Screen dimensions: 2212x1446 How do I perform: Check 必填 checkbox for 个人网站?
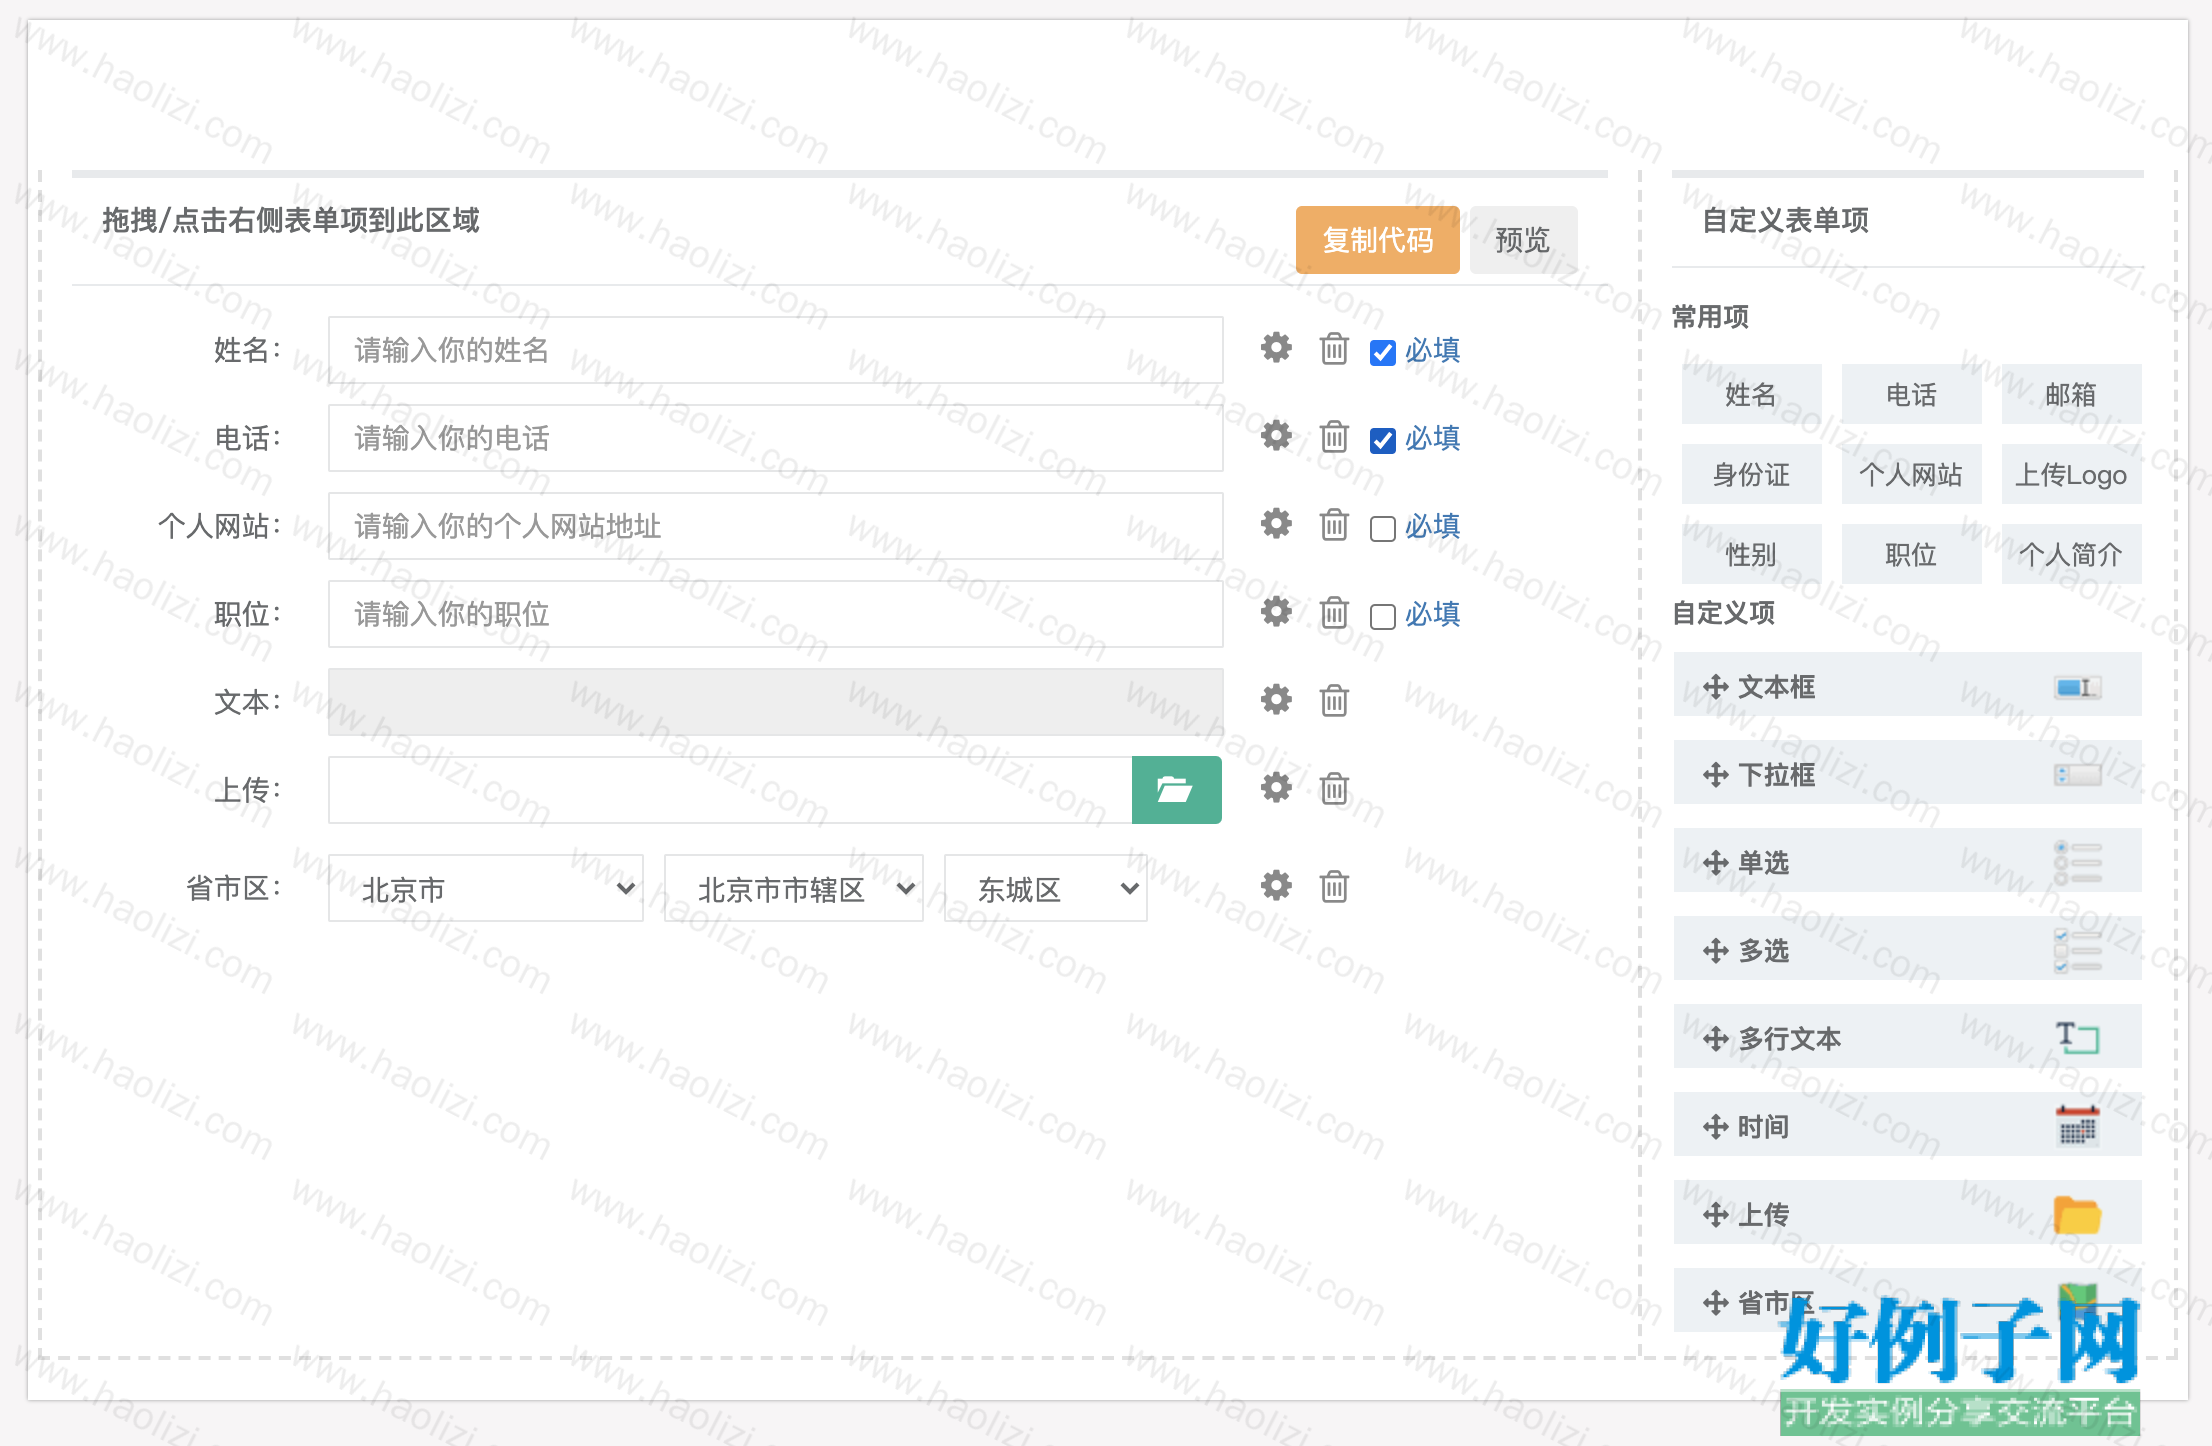click(1383, 528)
